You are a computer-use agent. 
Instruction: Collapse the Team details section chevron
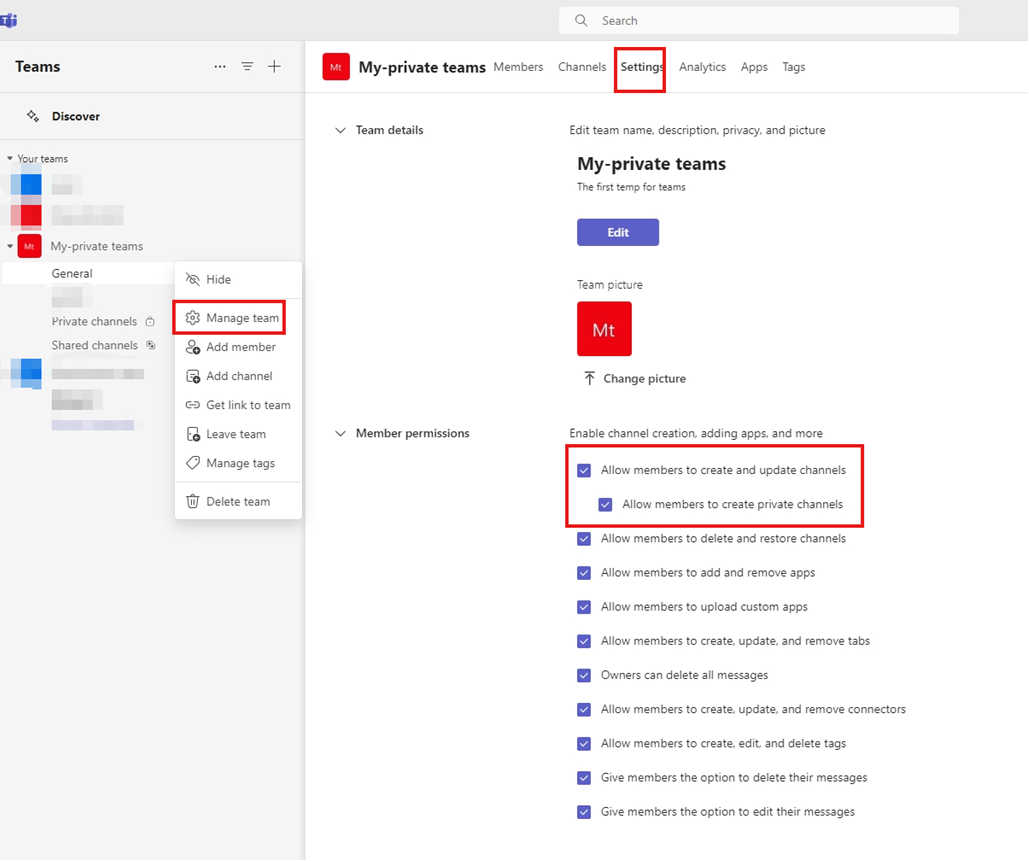[341, 130]
